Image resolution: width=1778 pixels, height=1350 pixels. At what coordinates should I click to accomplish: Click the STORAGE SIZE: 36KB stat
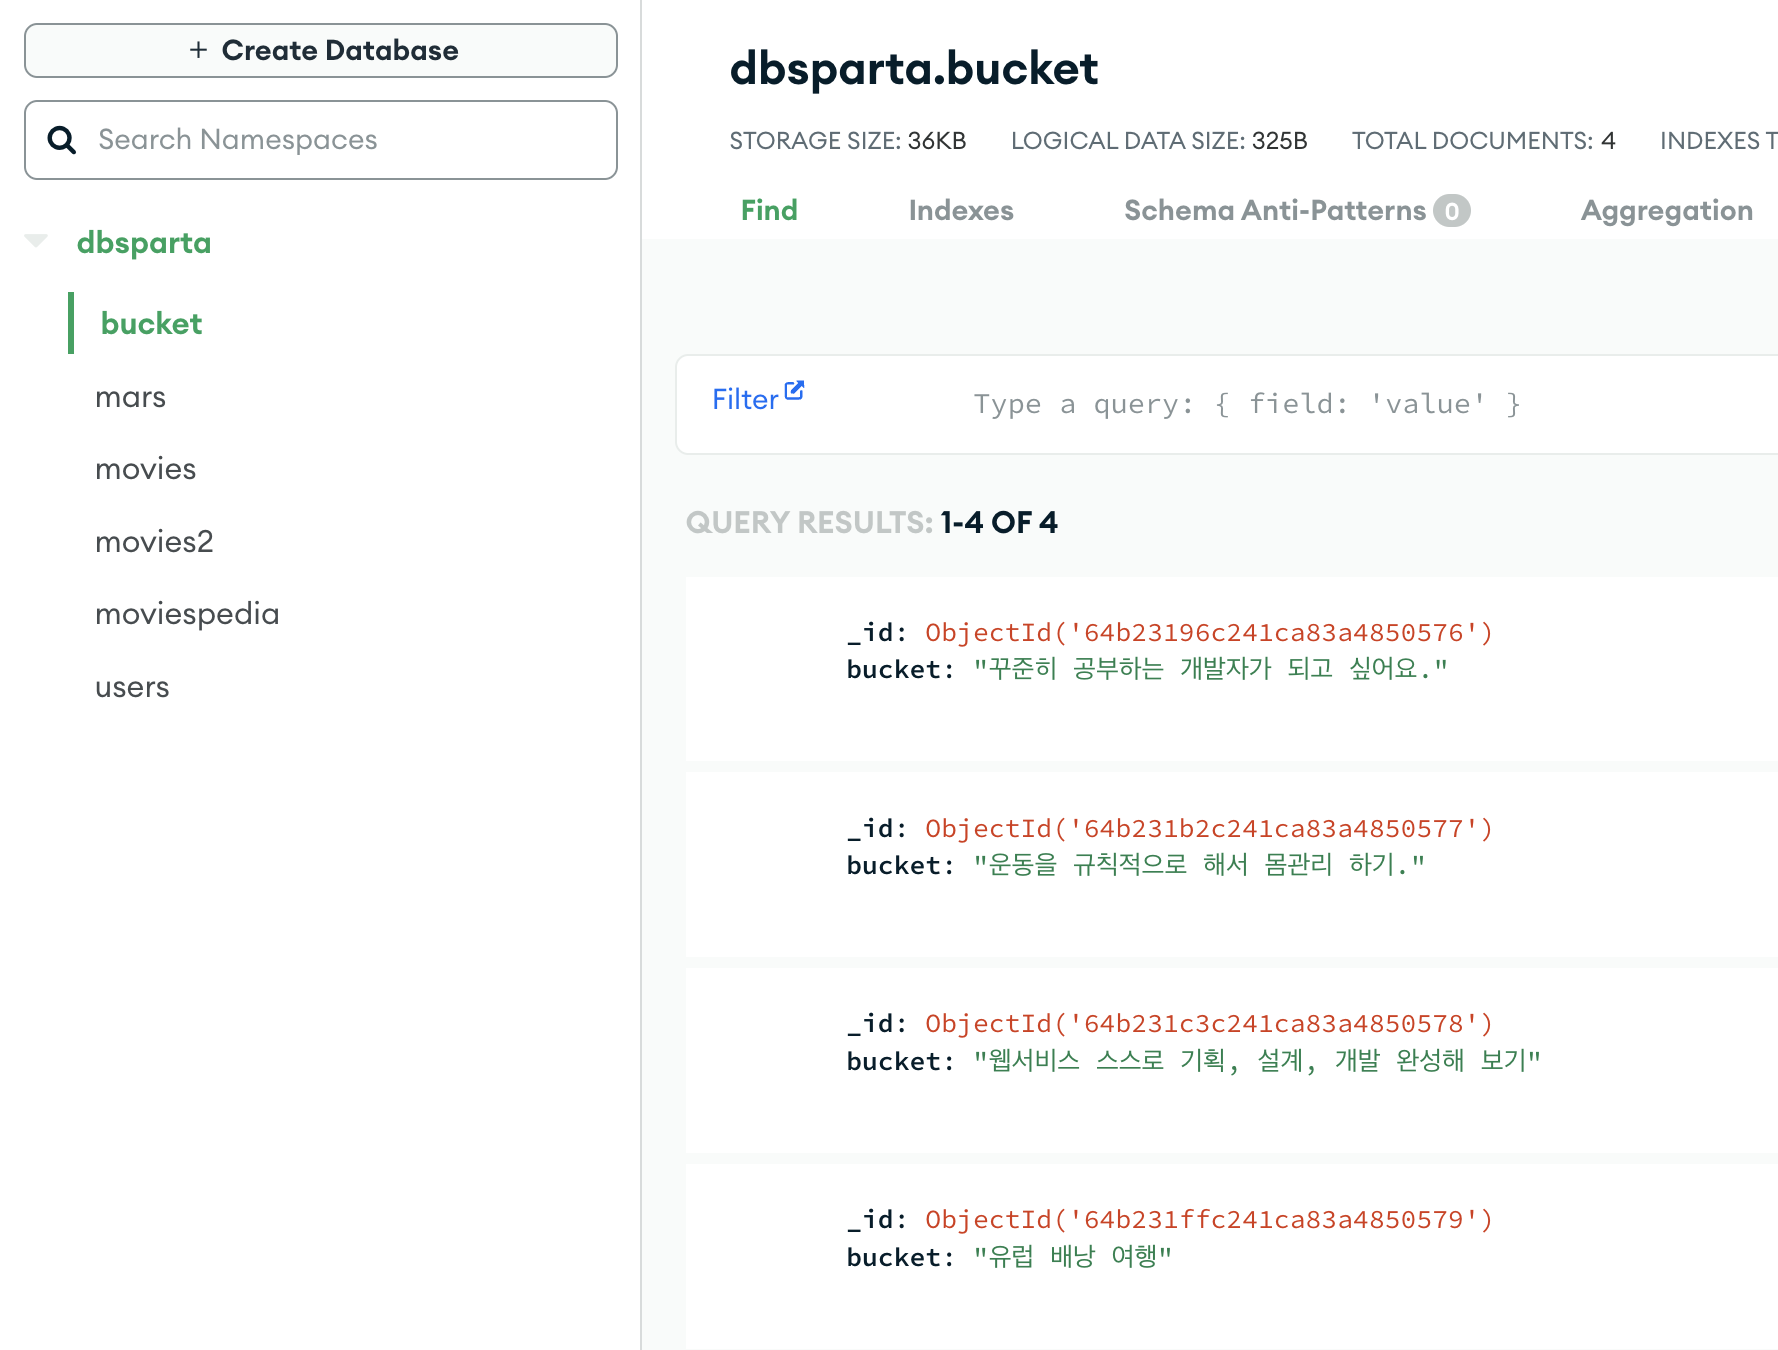point(848,141)
